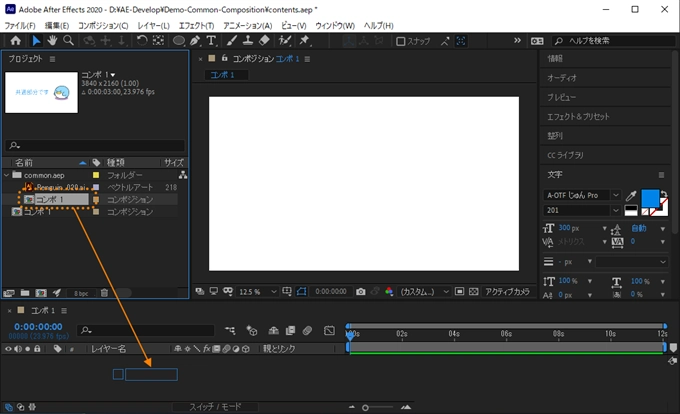Toggle video eye column header in timeline

tap(8, 349)
